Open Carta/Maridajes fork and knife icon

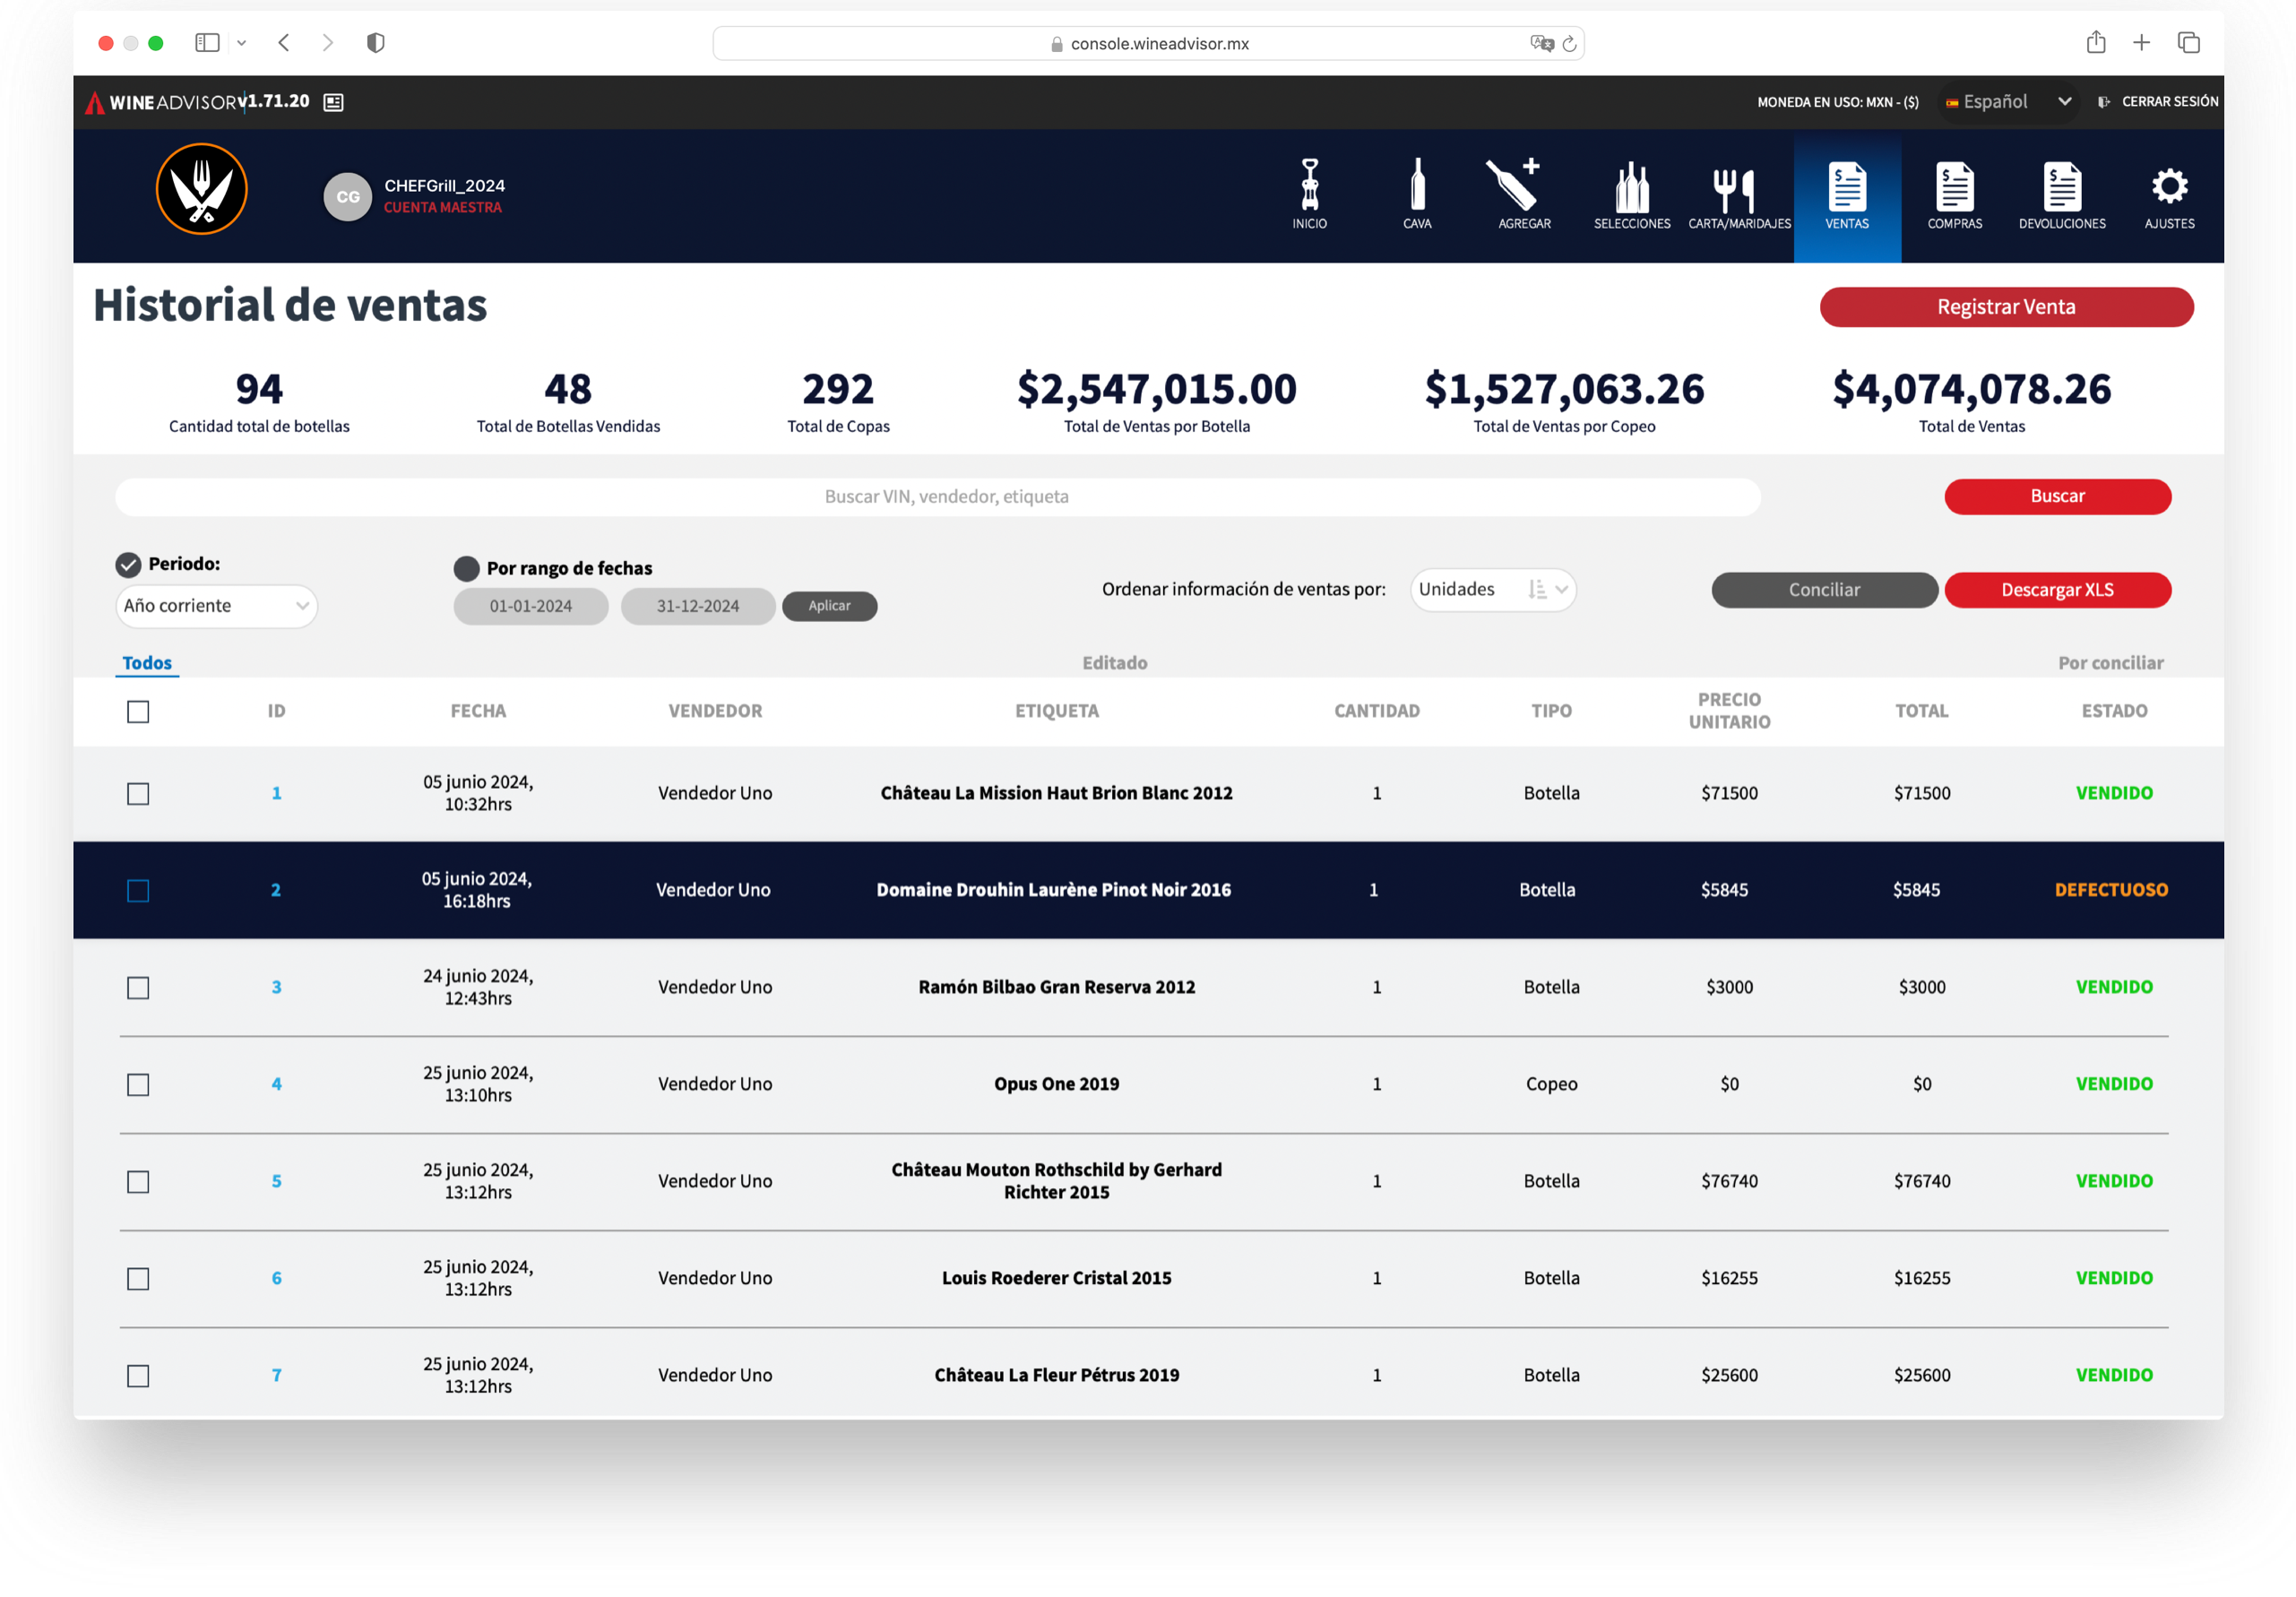click(1735, 188)
